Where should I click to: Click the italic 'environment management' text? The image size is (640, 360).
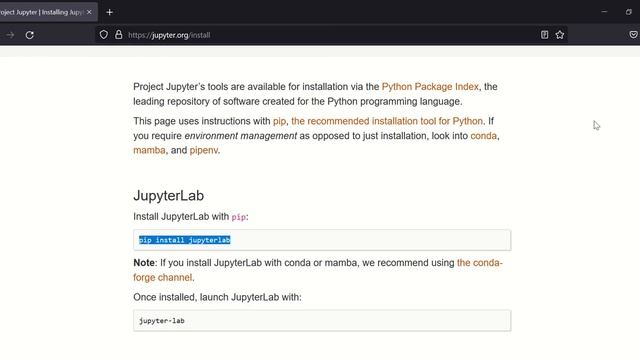[x=240, y=136]
